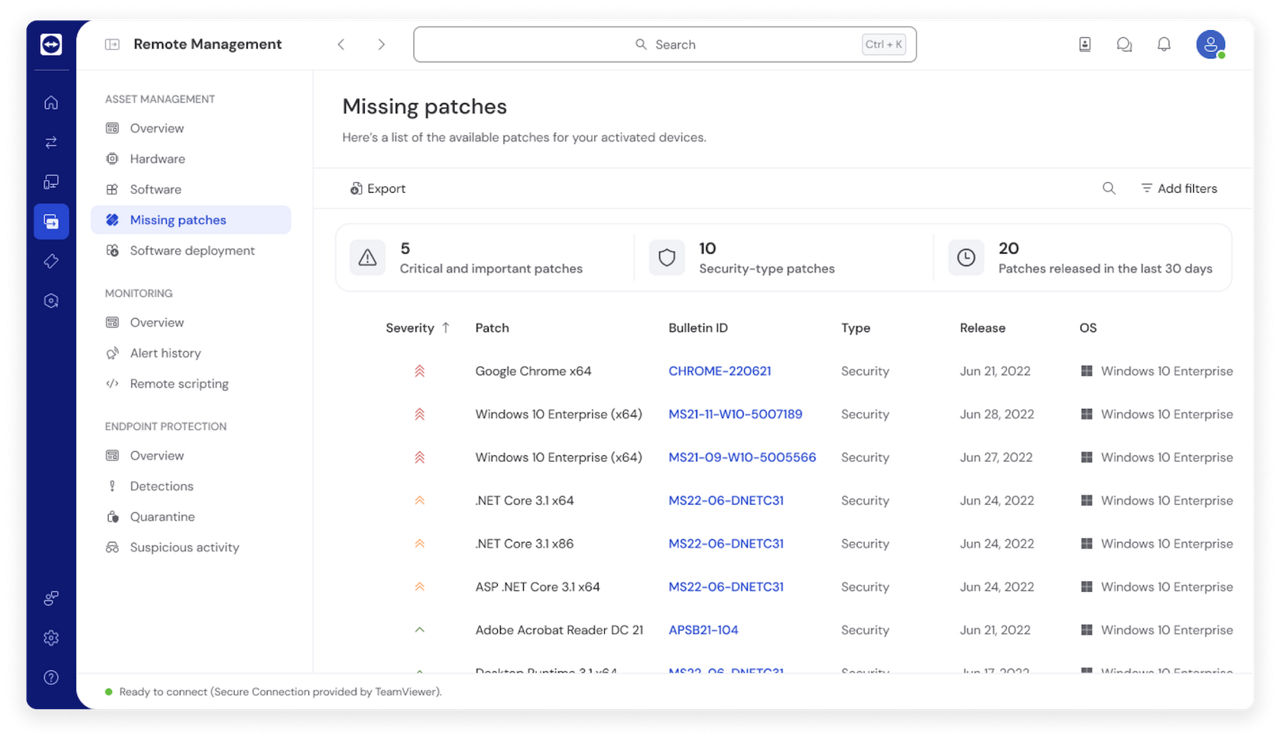Click the table search magnifier icon
1280x741 pixels.
click(1109, 188)
